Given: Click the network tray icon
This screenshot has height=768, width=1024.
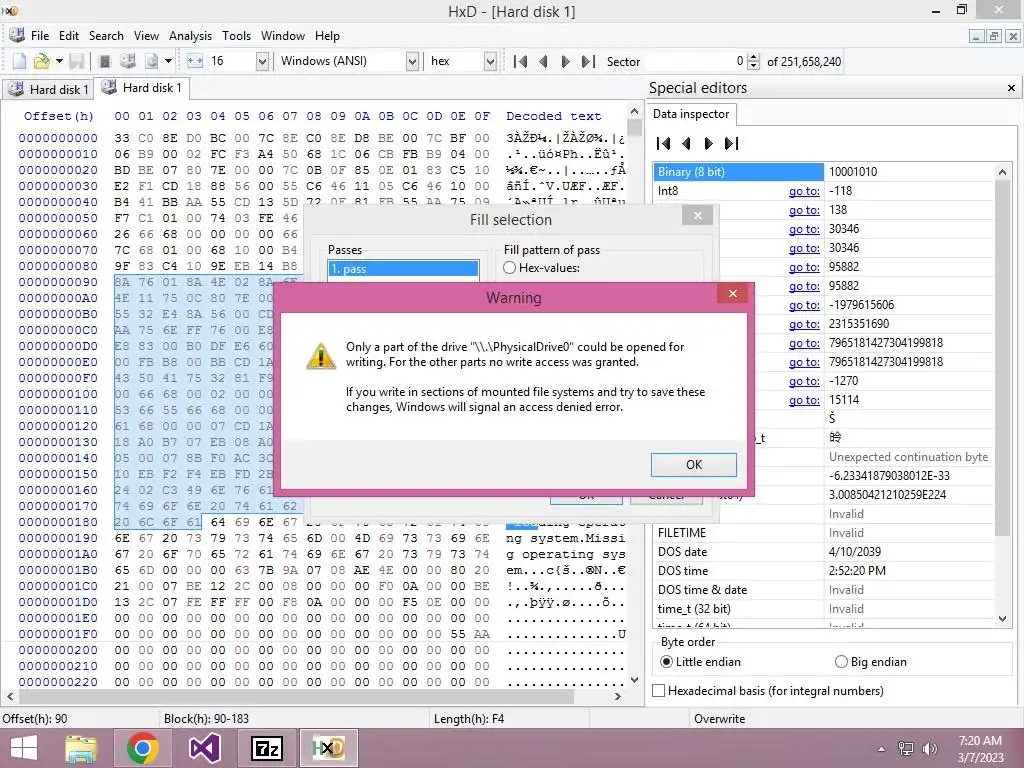Looking at the screenshot, I should (906, 749).
